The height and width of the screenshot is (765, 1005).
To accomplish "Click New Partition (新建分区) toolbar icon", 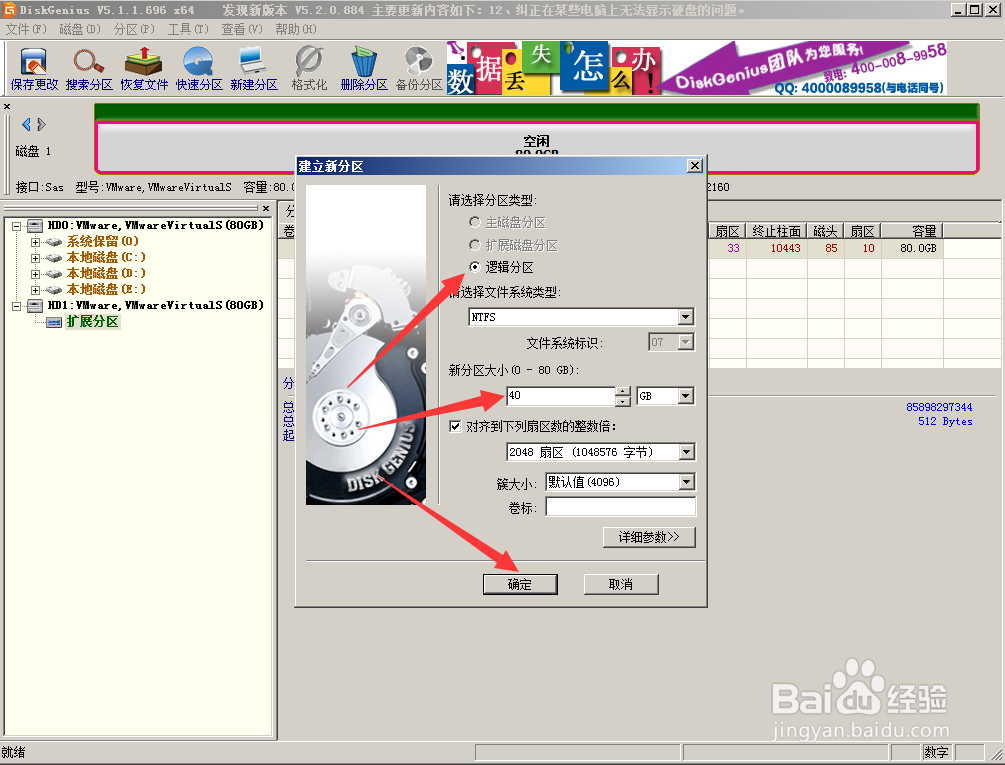I will (254, 69).
